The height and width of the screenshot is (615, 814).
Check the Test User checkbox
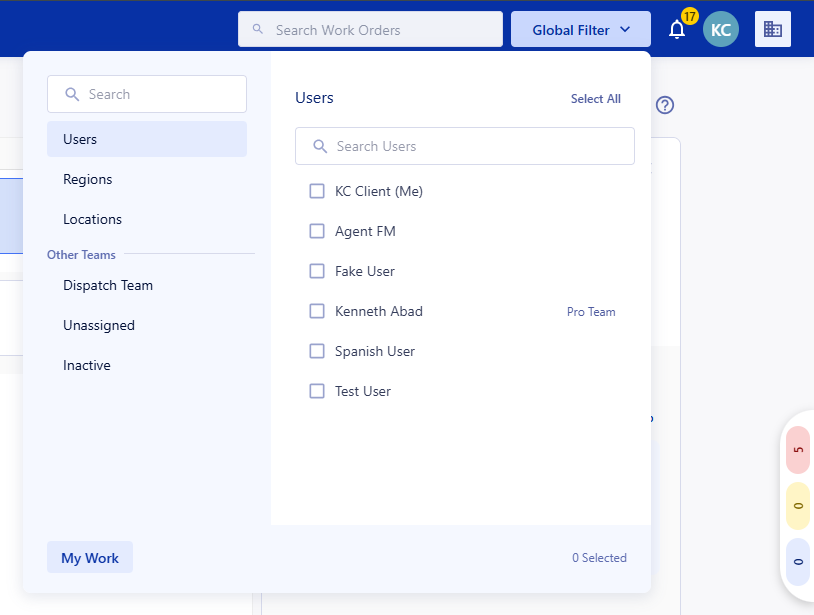[x=317, y=391]
